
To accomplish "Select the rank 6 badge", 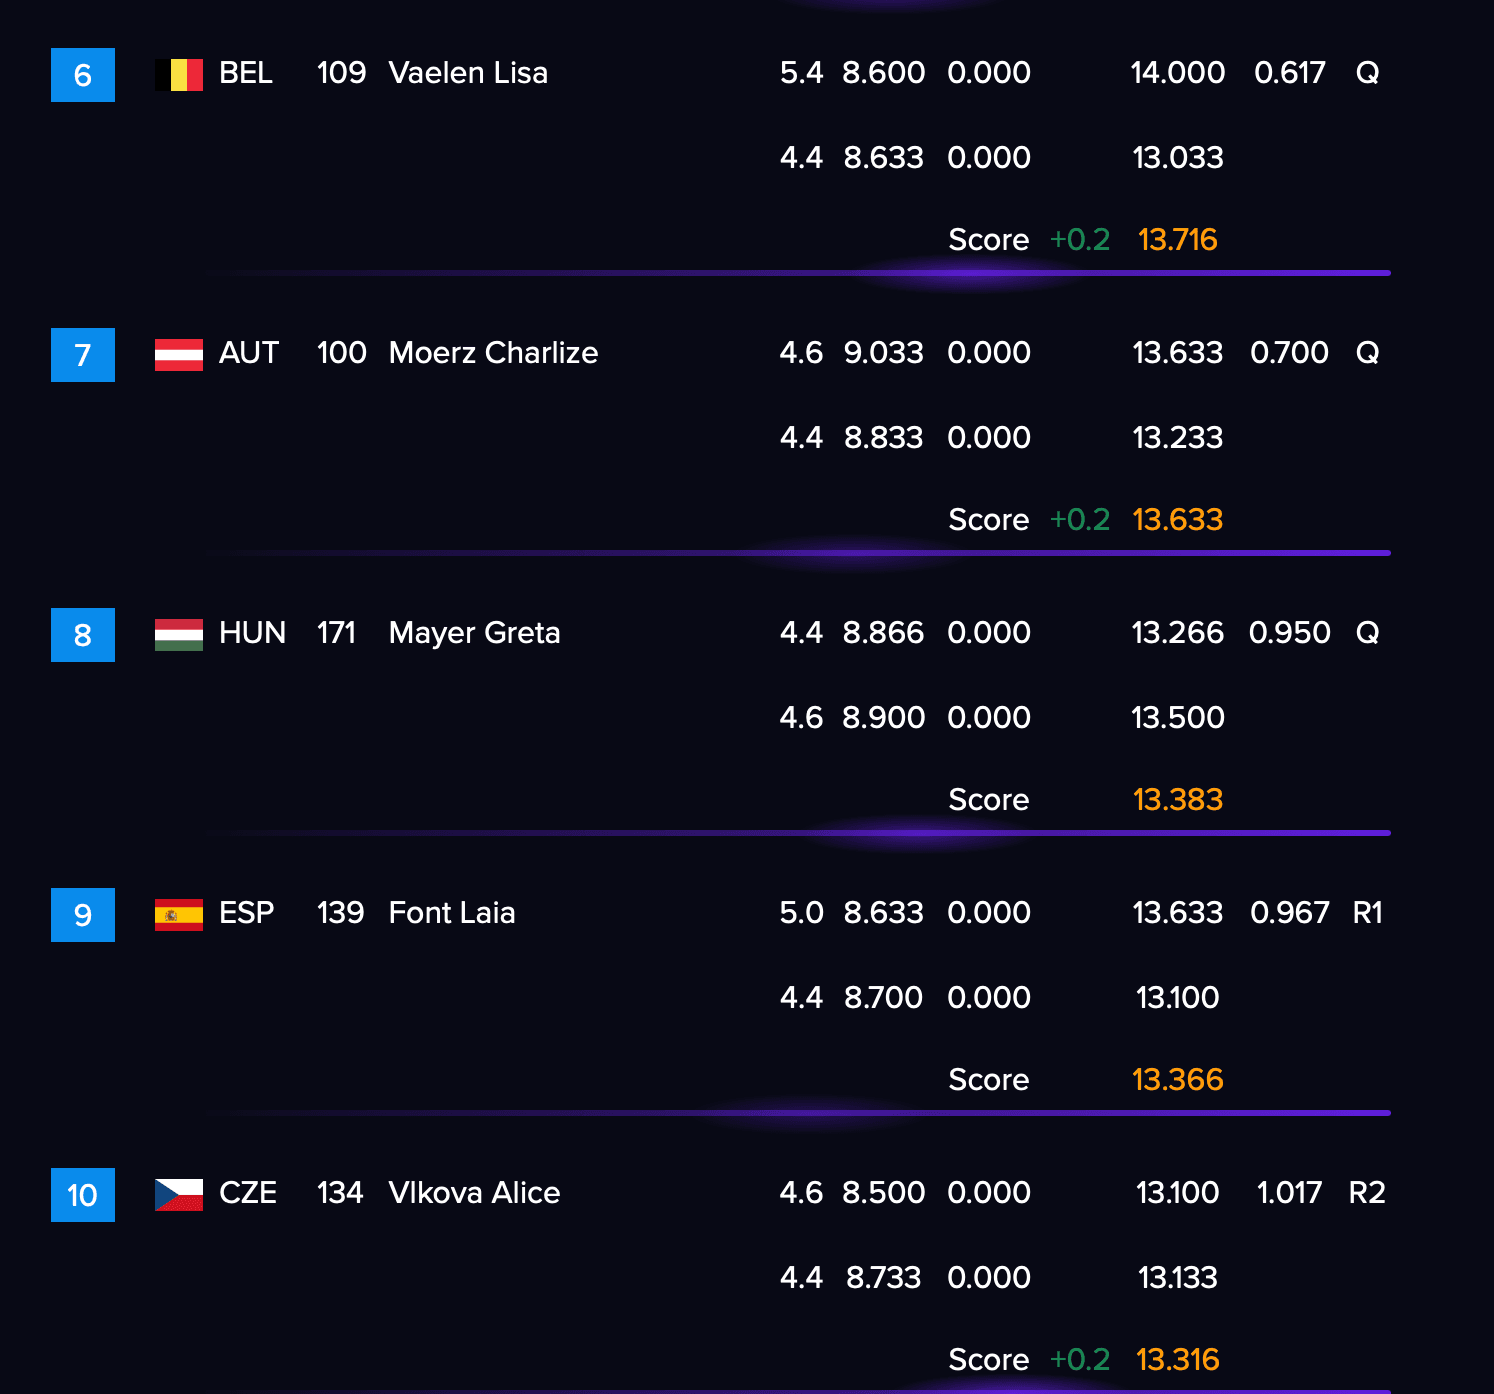I will (x=83, y=75).
